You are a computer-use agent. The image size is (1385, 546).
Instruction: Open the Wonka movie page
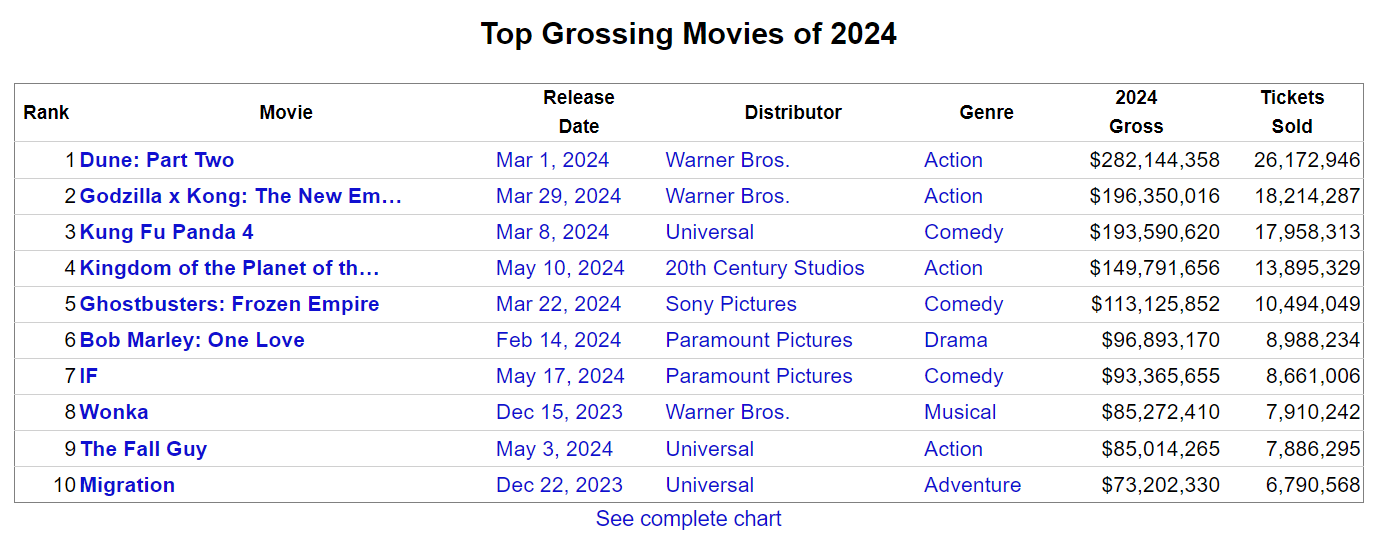click(114, 412)
